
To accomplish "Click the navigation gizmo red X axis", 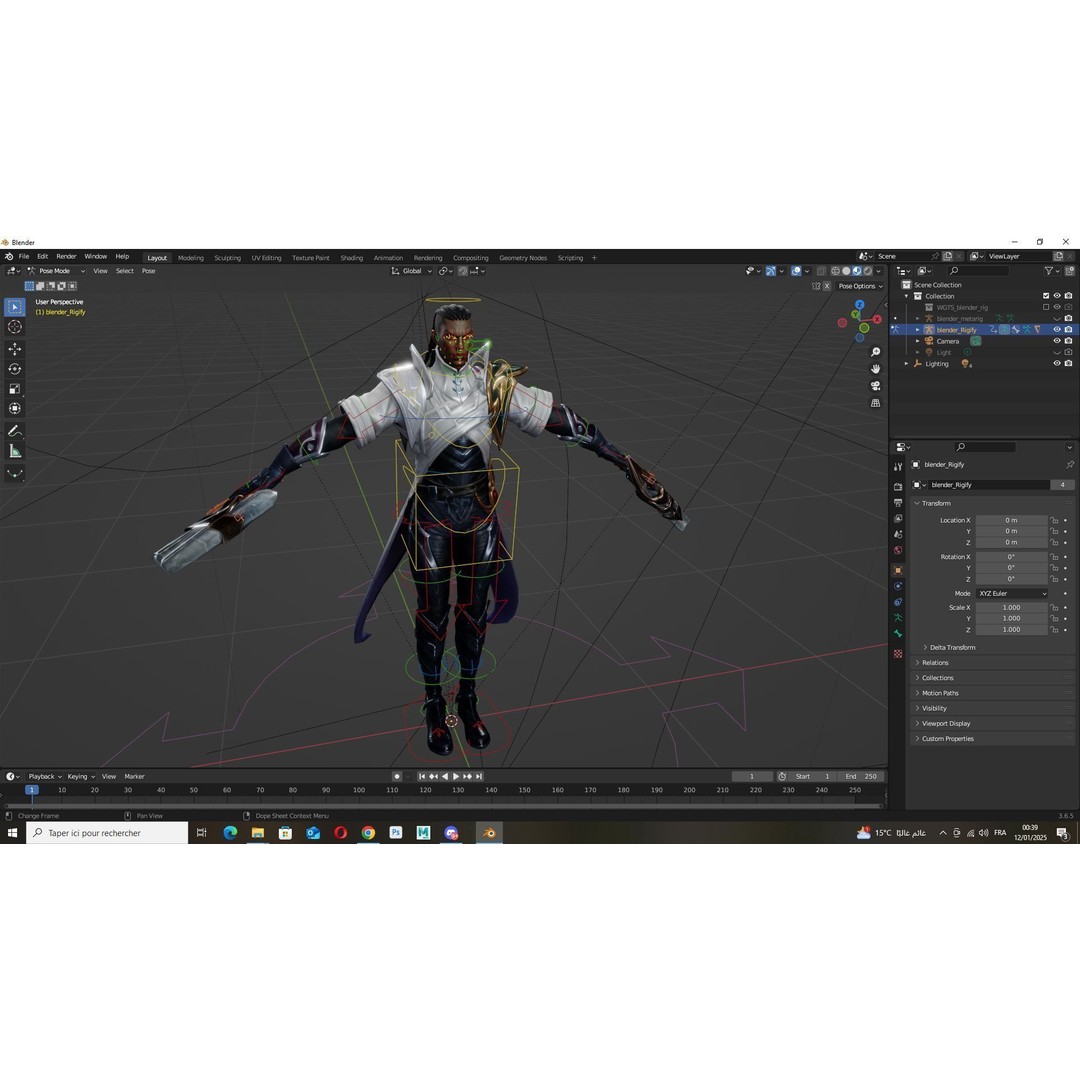I will [877, 320].
